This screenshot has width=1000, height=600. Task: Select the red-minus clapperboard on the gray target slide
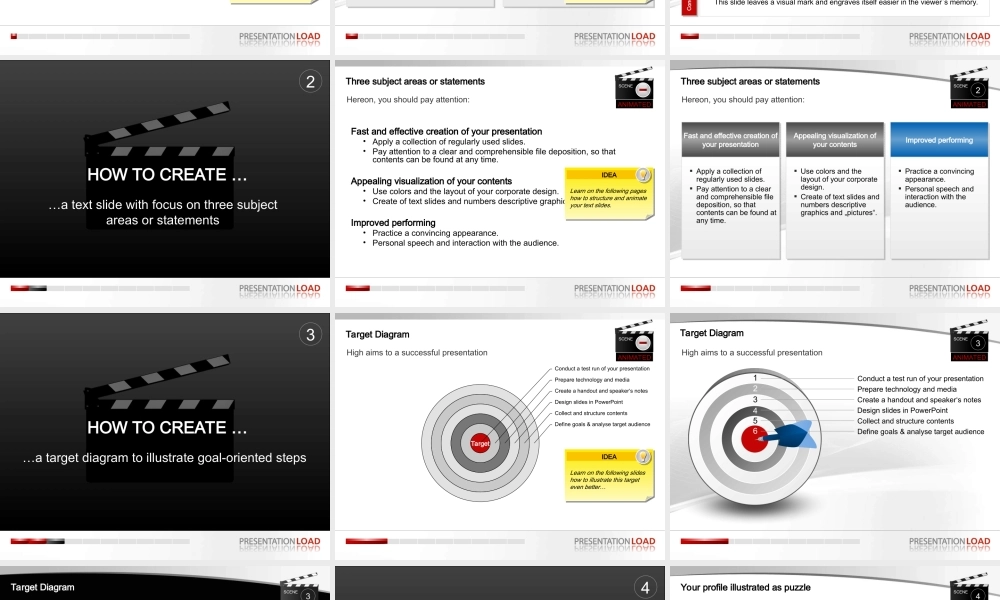point(636,340)
